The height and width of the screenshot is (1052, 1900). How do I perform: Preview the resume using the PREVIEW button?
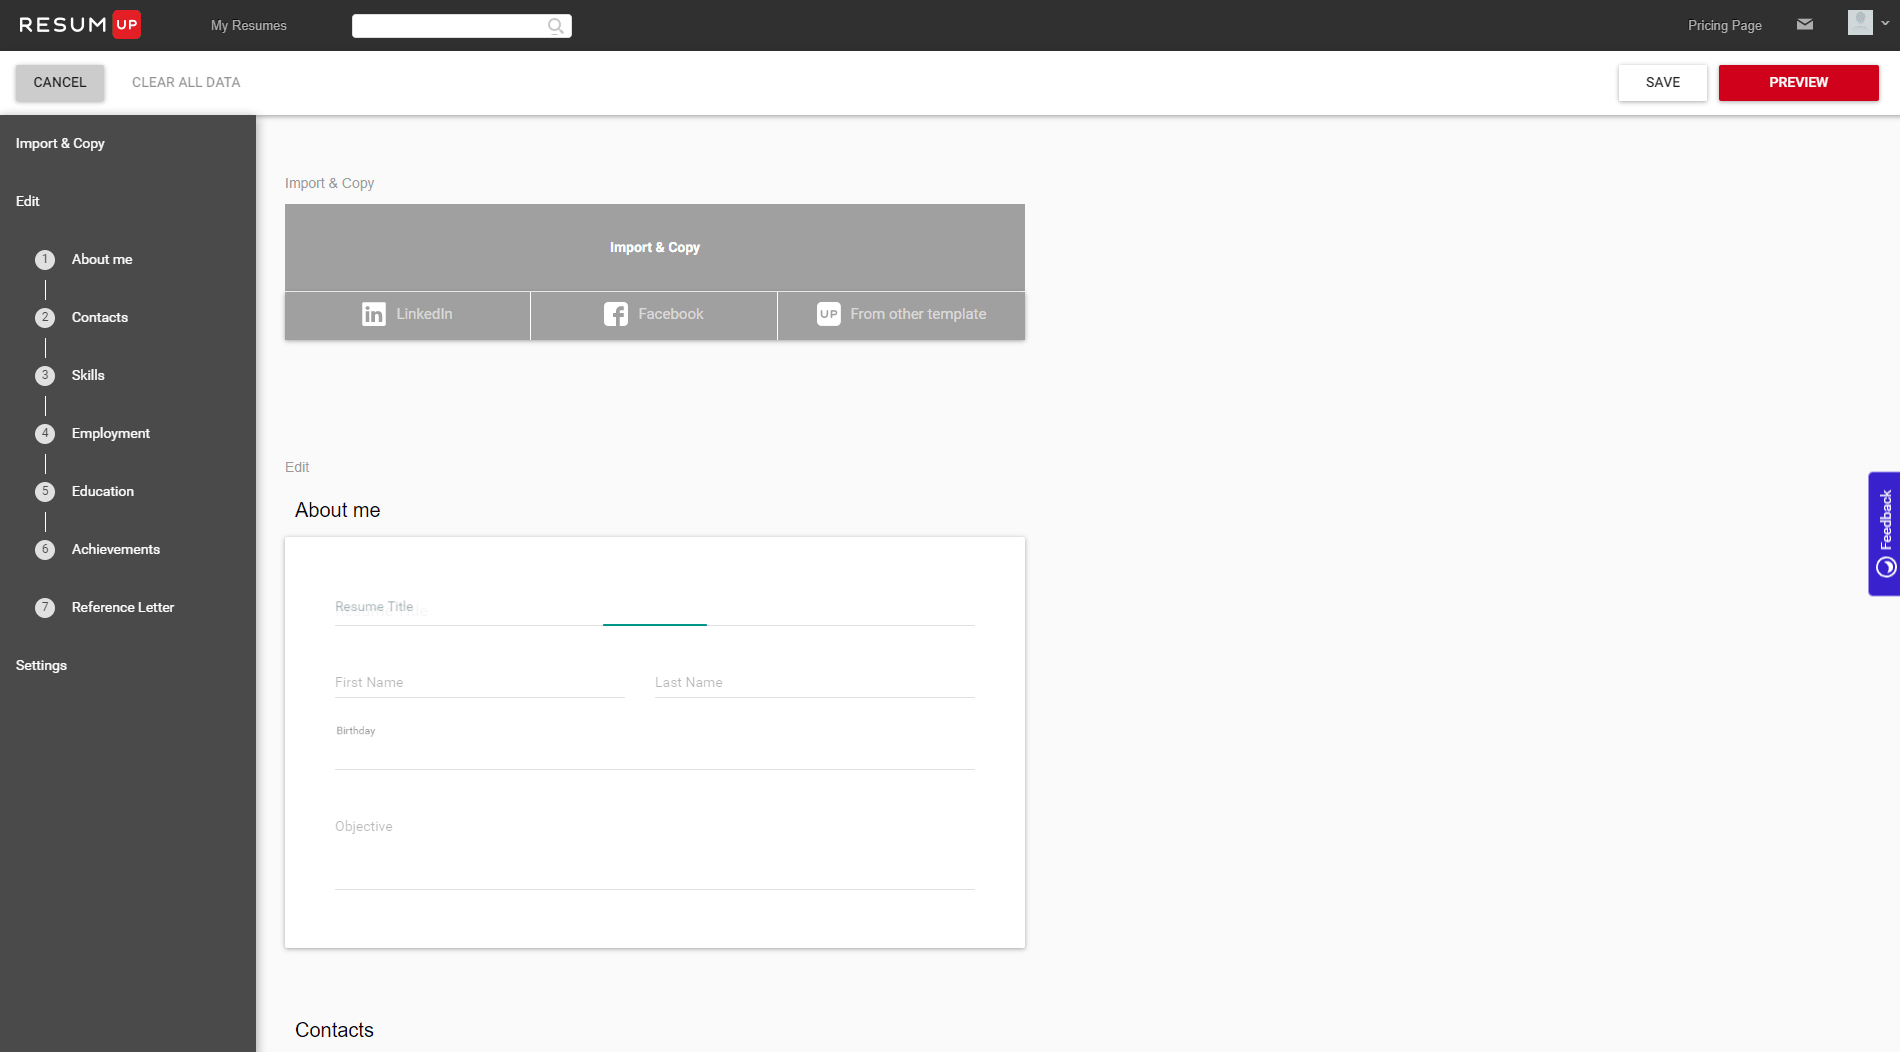click(x=1798, y=82)
